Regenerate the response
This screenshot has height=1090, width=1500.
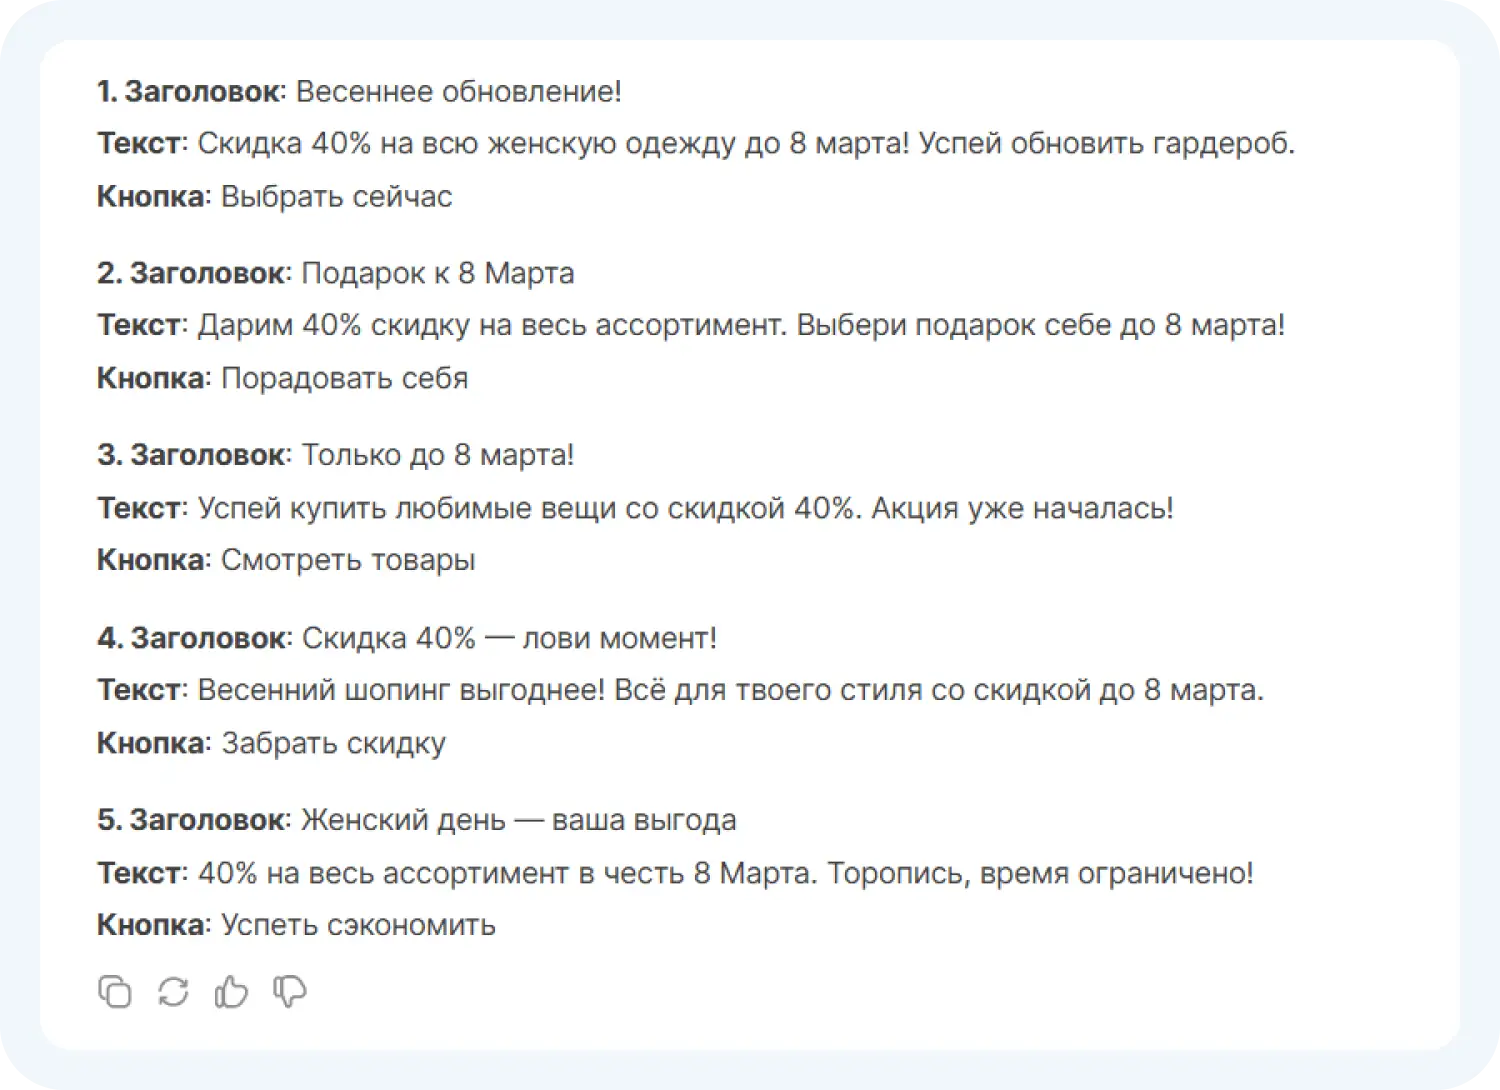click(x=173, y=992)
